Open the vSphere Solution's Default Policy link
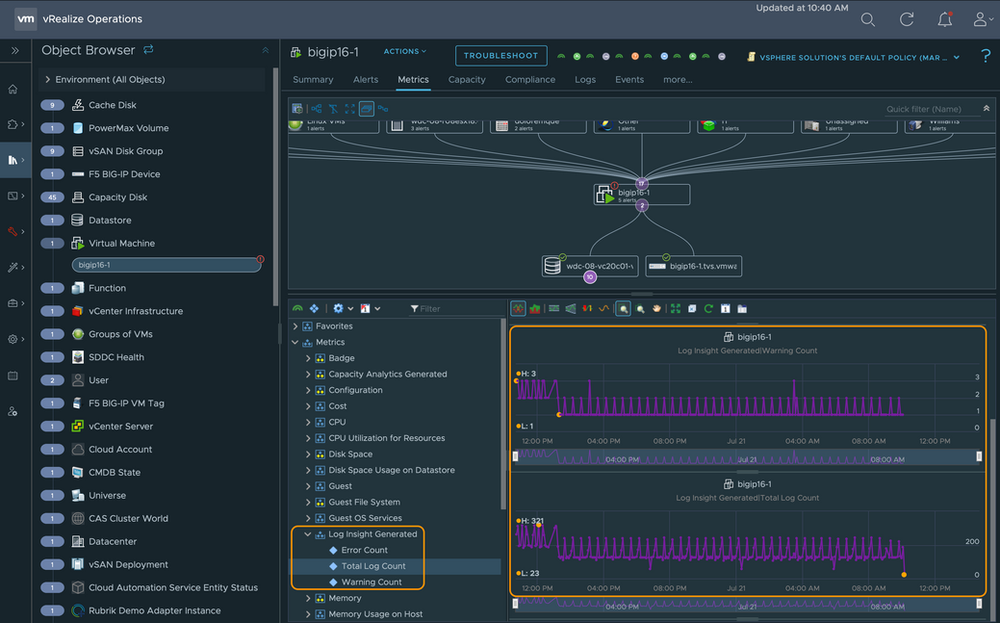This screenshot has width=1000, height=623. click(851, 57)
